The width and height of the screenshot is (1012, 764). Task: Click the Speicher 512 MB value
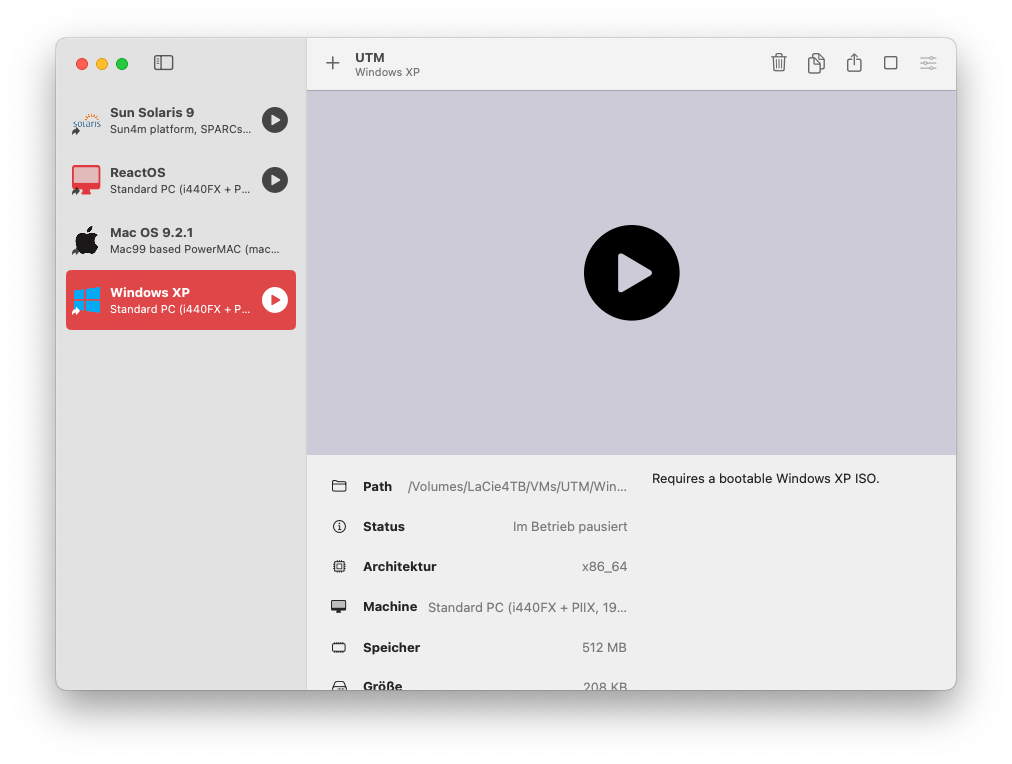point(604,648)
